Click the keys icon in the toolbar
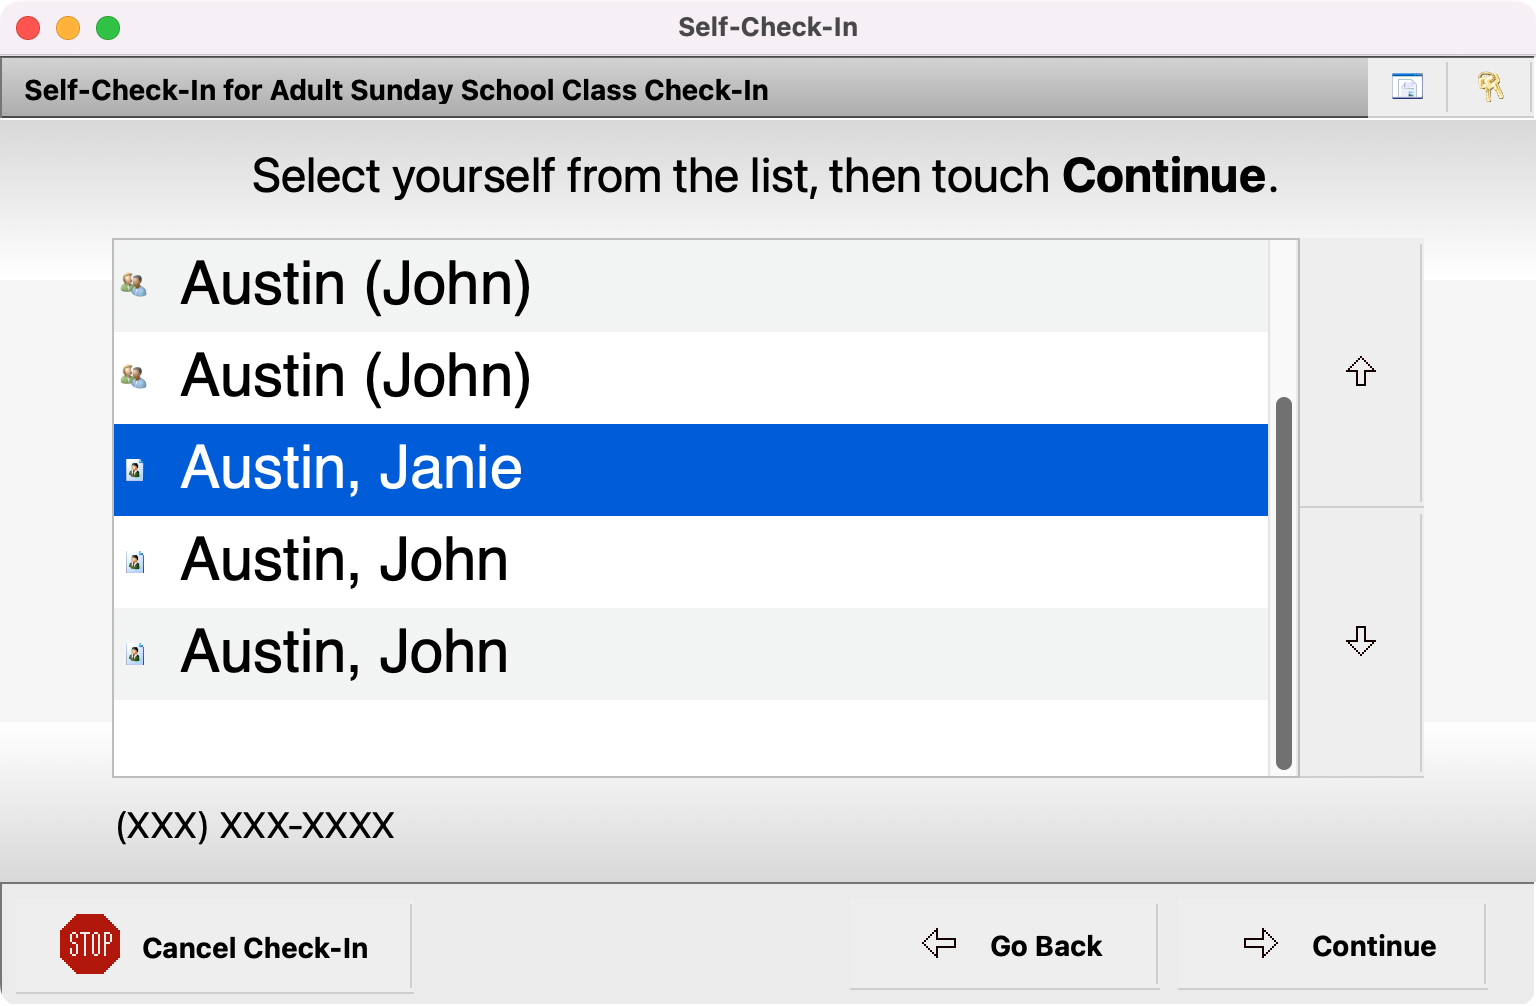 [1491, 87]
